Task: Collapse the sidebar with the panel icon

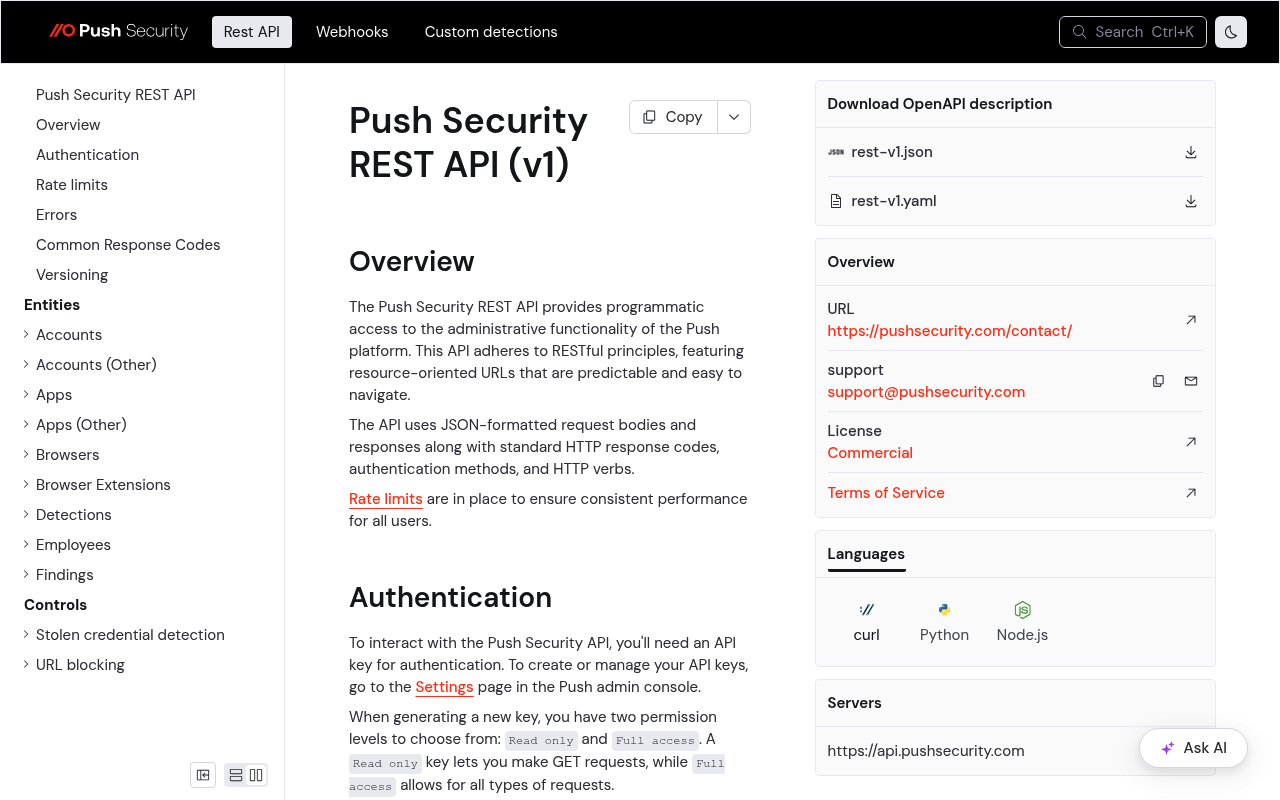Action: pyautogui.click(x=203, y=775)
